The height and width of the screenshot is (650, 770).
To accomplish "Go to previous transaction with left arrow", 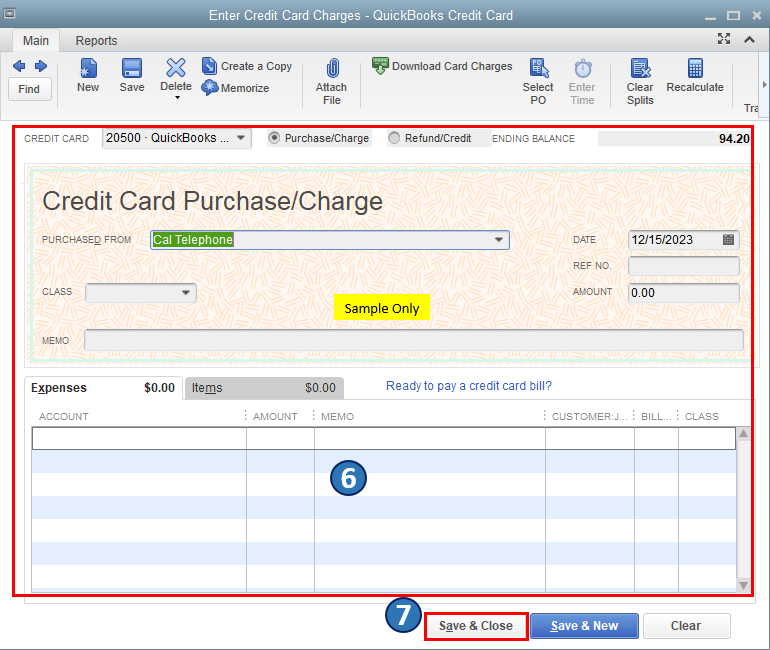I will (x=19, y=66).
